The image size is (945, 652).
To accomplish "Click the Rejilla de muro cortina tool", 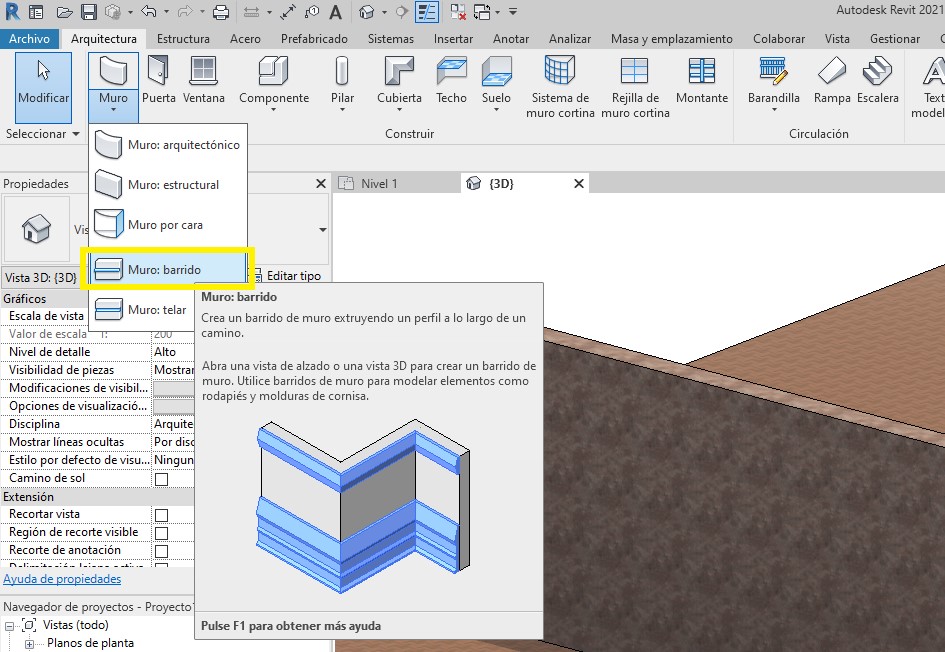I will point(635,86).
